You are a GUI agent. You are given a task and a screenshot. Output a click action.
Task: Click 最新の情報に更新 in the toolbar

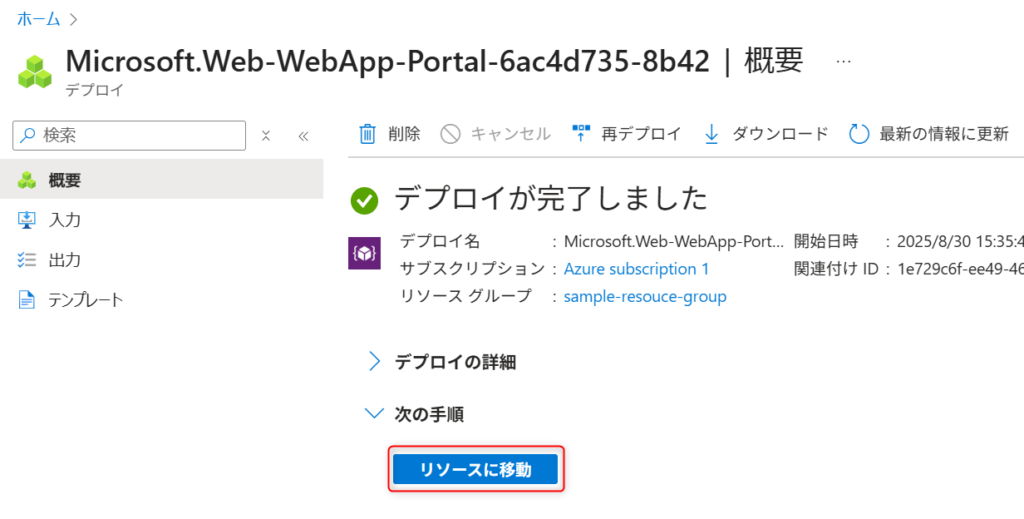point(944,134)
